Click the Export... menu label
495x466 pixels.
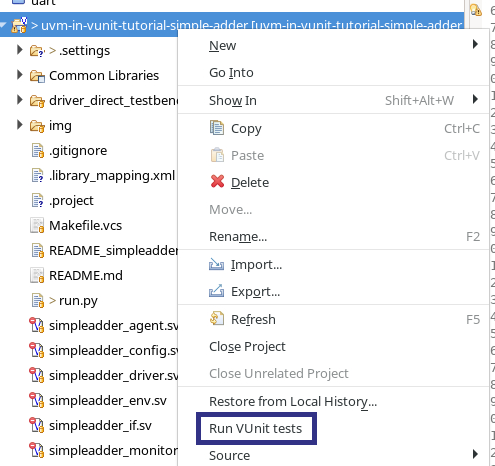tap(255, 292)
